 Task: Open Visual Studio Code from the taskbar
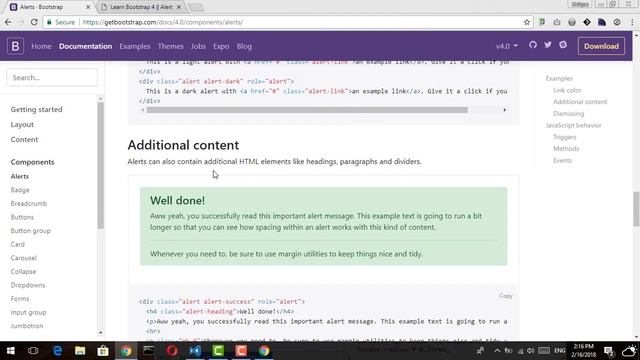[195, 351]
